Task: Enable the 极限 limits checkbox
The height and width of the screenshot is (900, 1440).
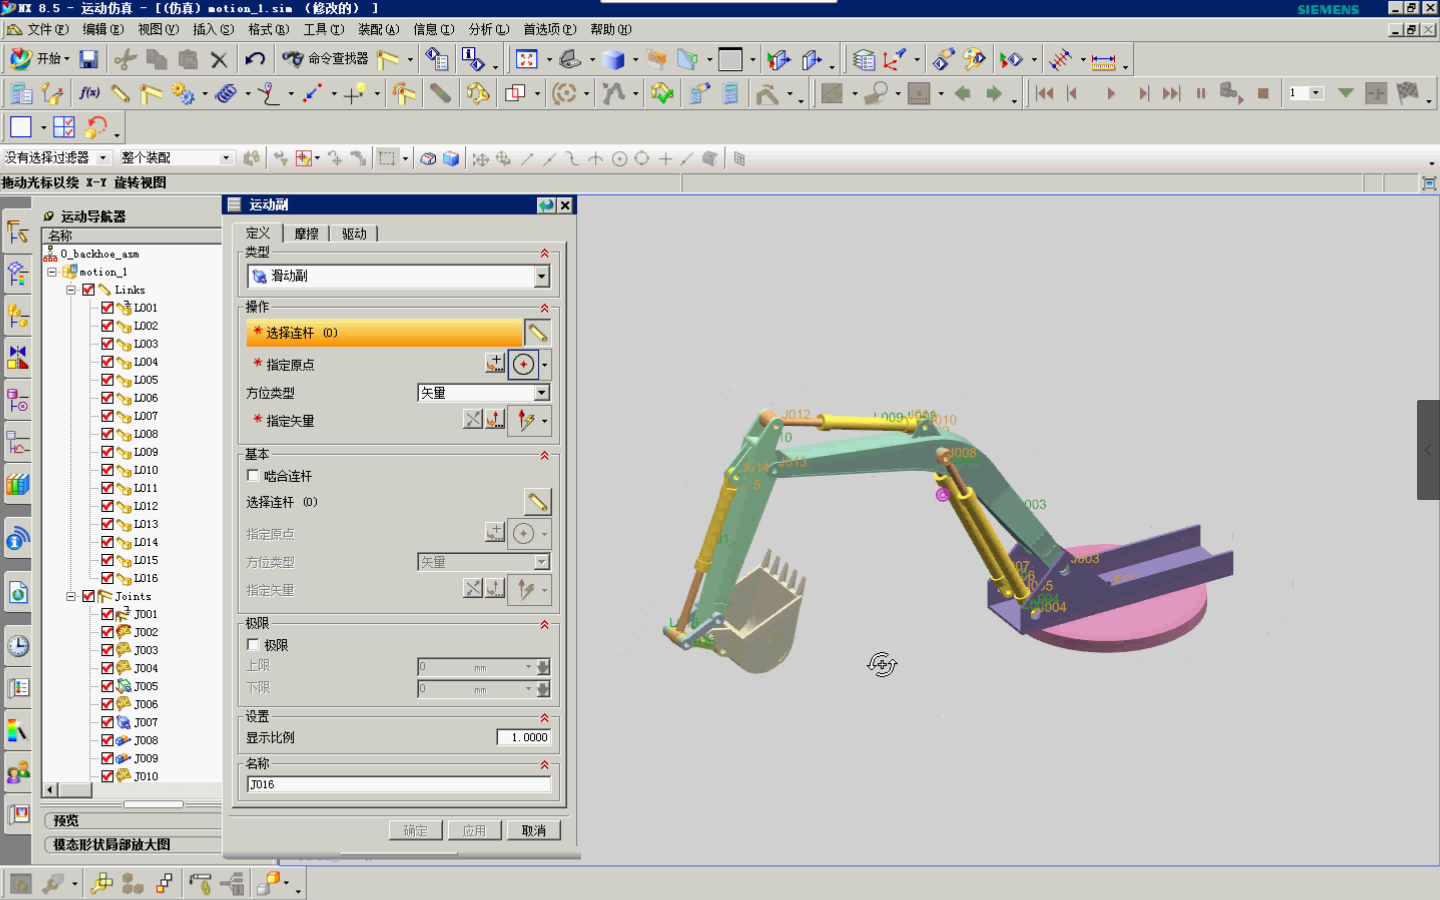Action: click(253, 645)
